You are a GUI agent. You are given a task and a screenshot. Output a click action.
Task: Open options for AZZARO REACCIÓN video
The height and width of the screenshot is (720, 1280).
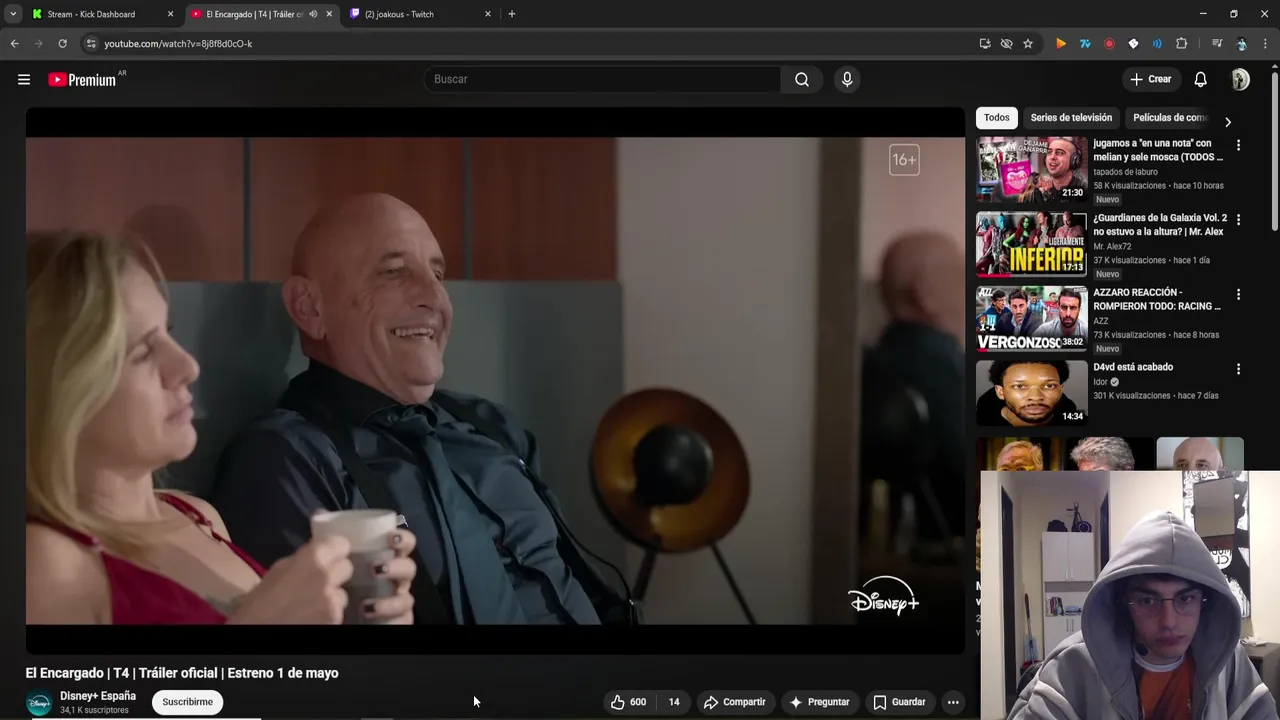(1238, 295)
